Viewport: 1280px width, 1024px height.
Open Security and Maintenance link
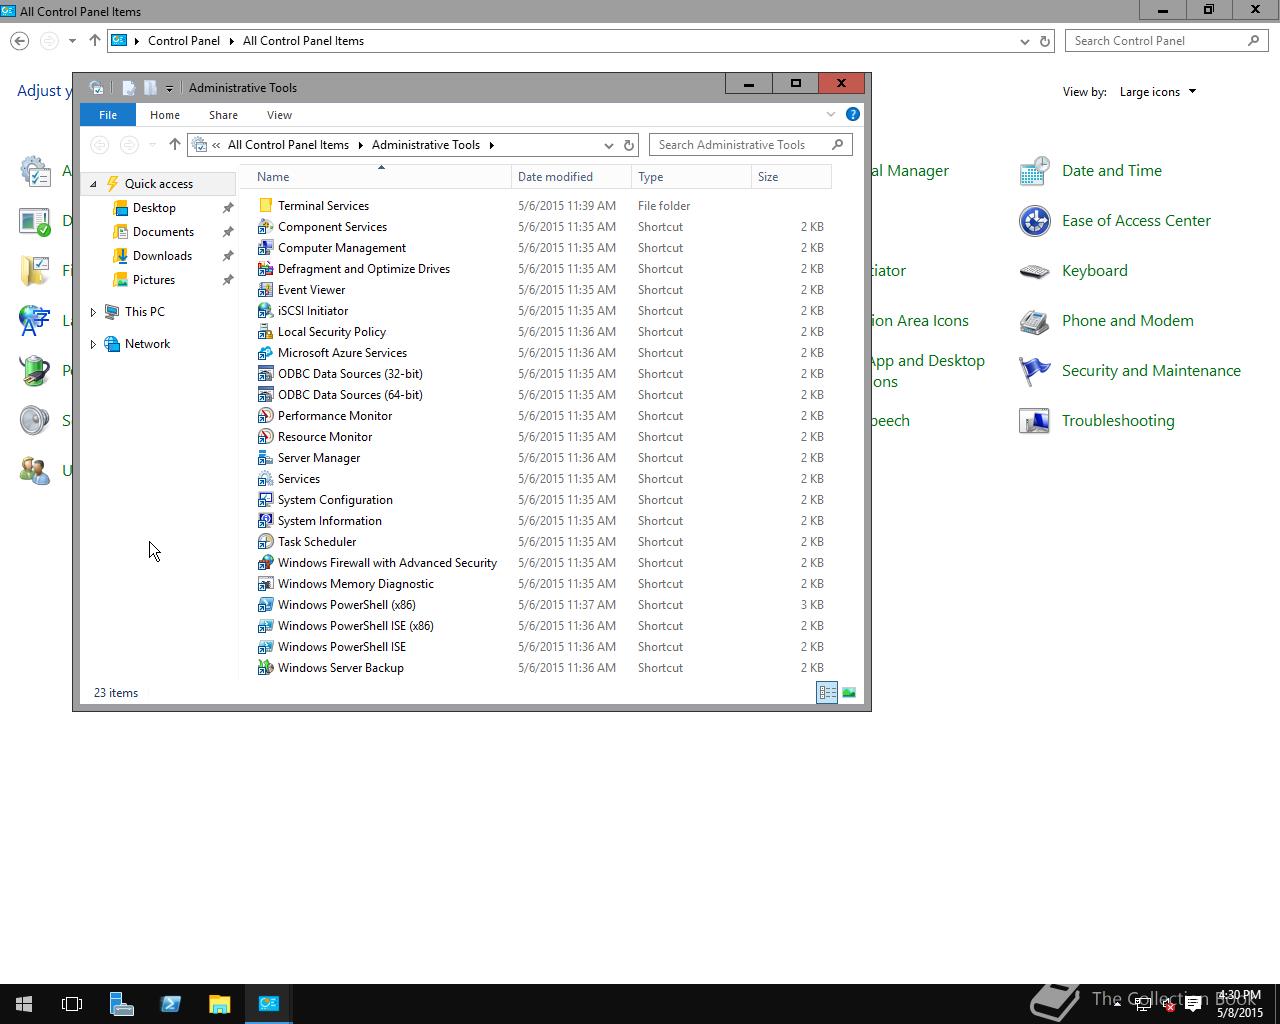coord(1151,371)
